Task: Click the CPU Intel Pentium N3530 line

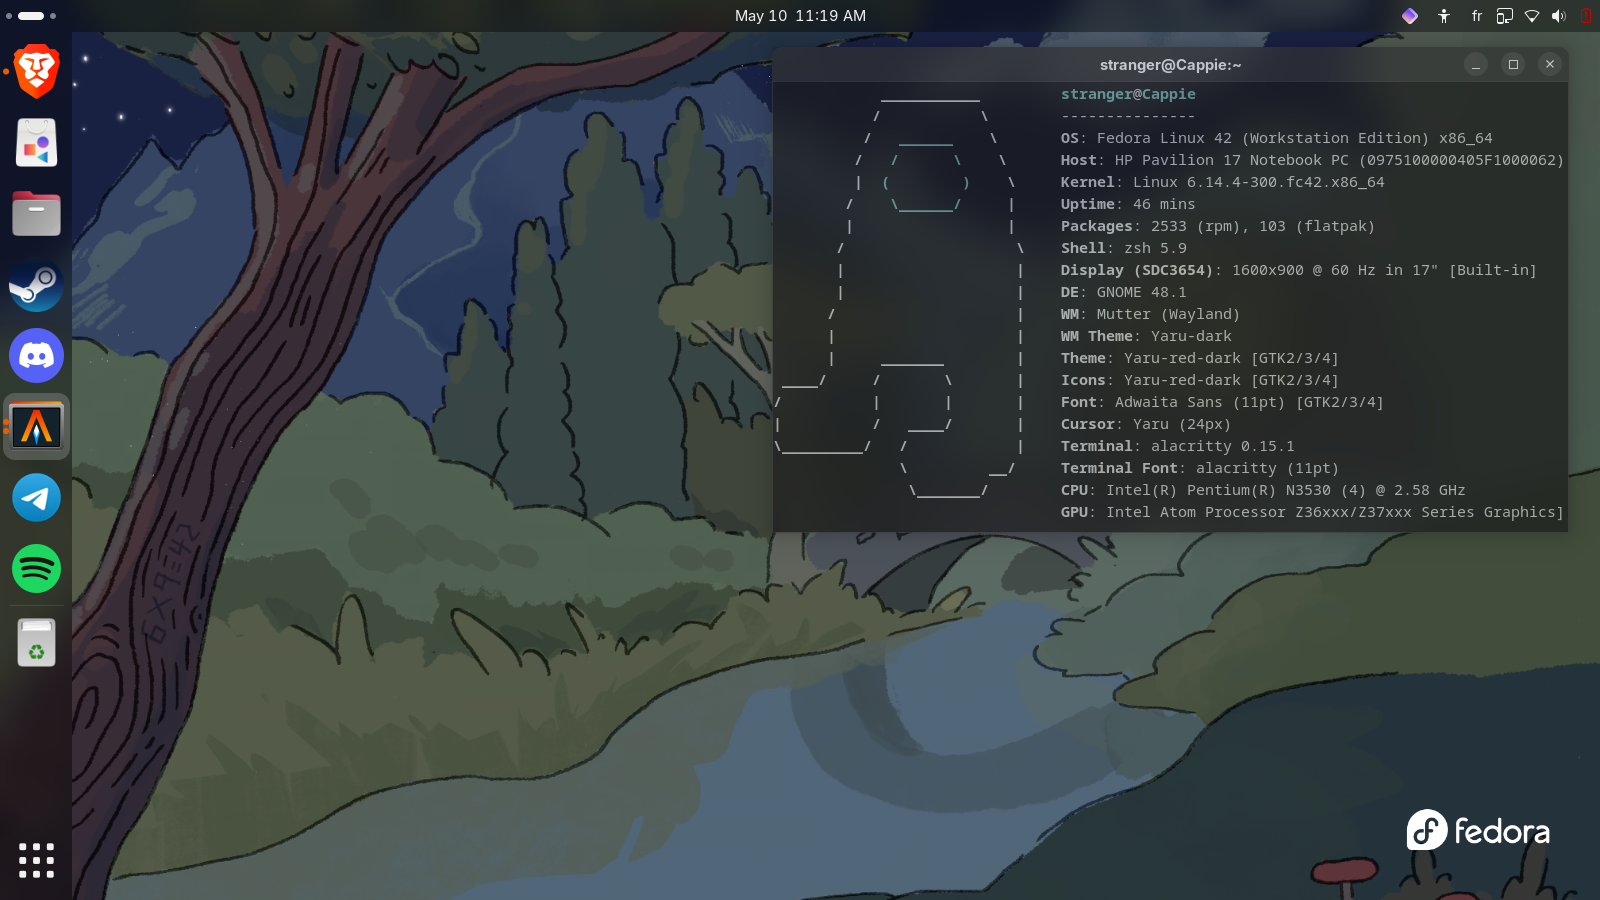Action: [1262, 490]
